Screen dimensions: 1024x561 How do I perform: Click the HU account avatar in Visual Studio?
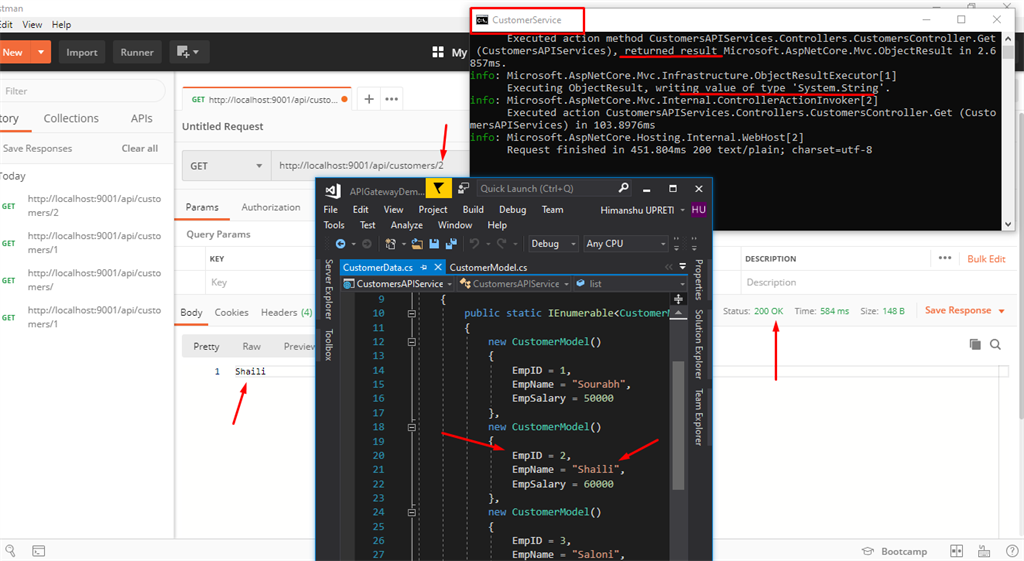click(699, 210)
